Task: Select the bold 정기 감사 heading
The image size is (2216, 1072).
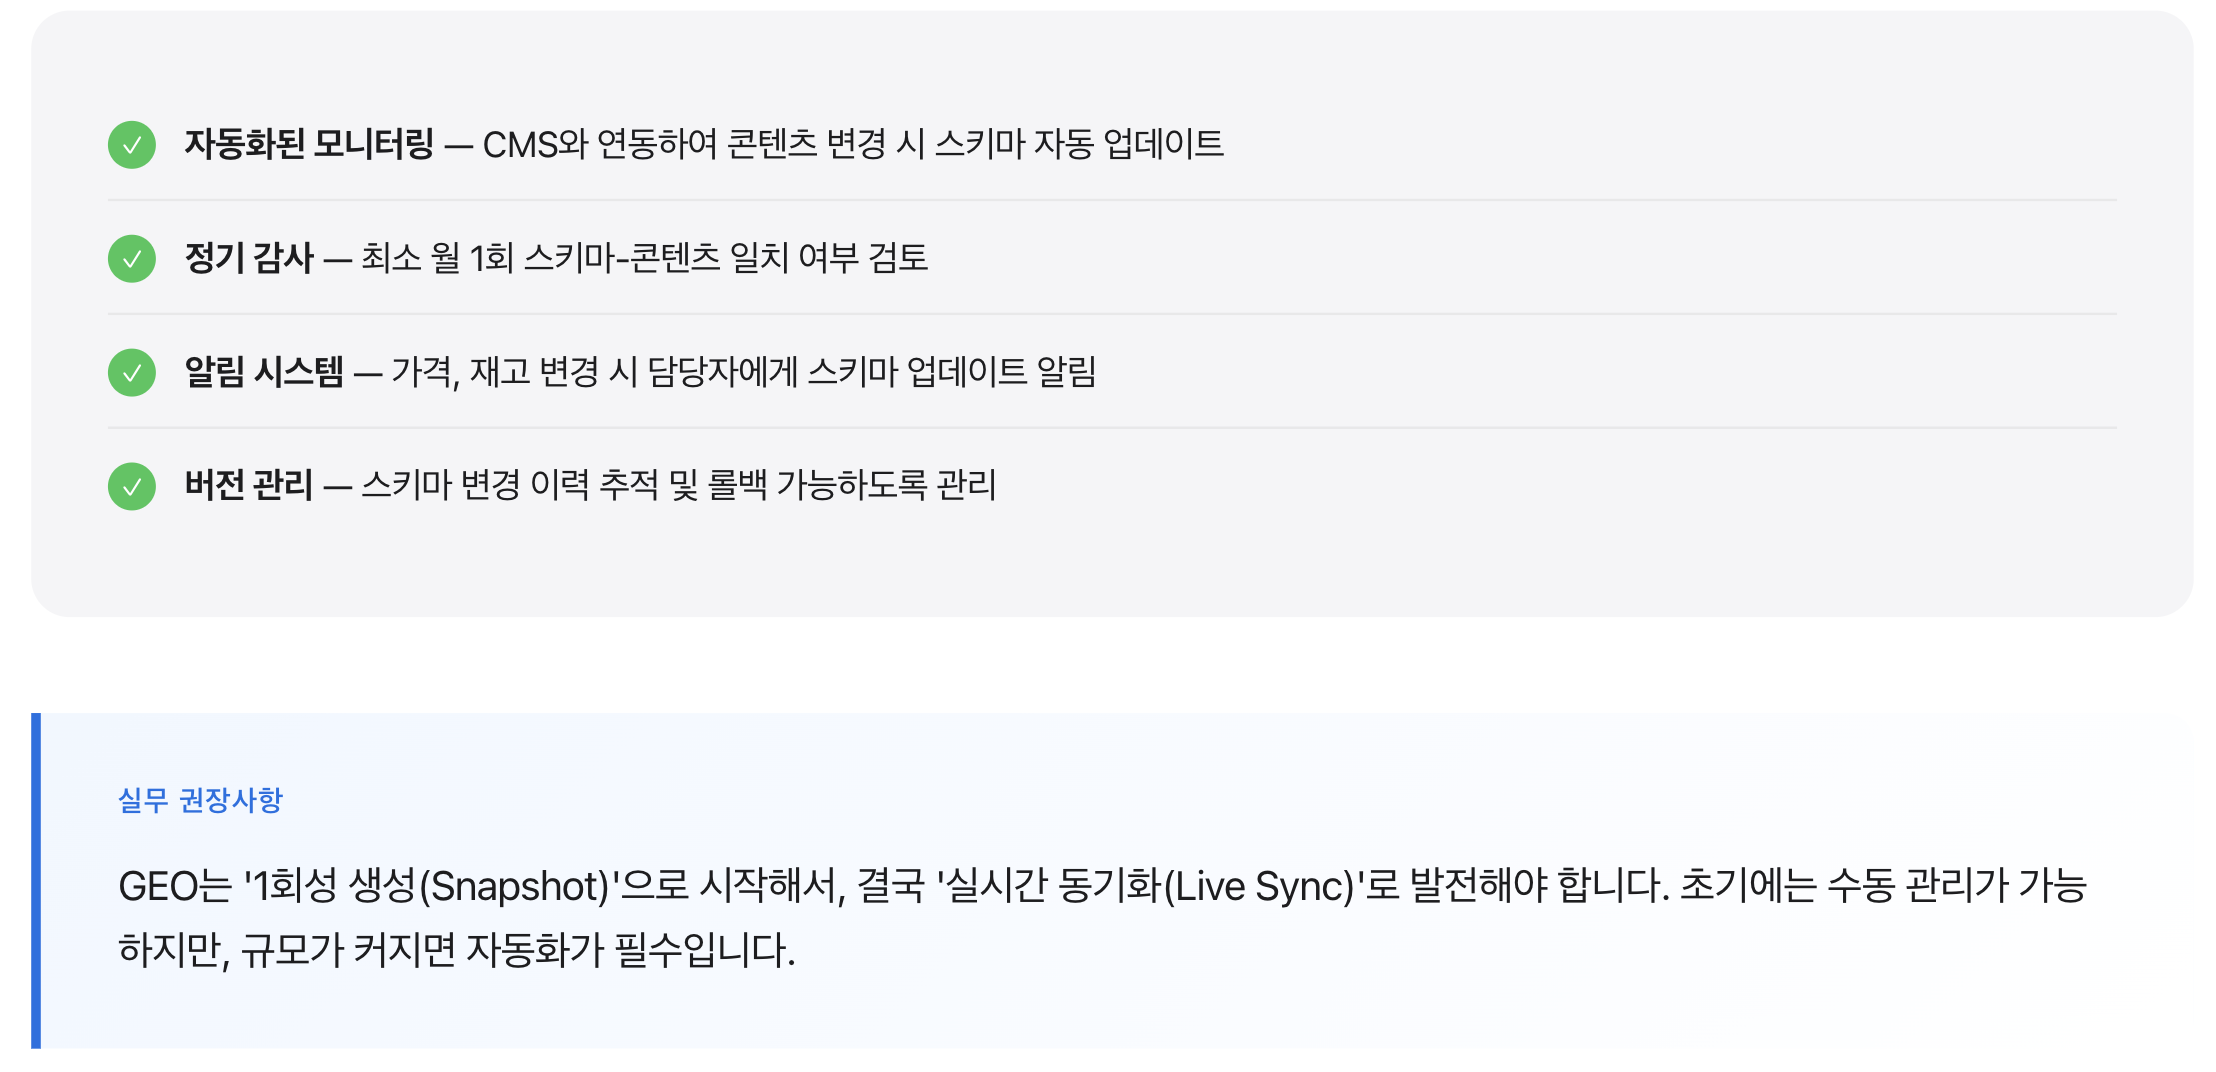Action: [x=249, y=259]
